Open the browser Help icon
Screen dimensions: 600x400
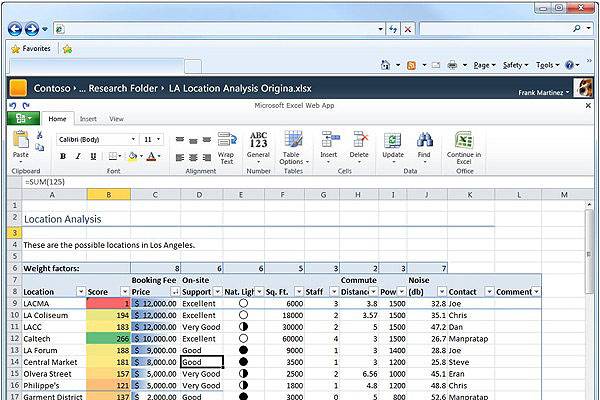(569, 65)
